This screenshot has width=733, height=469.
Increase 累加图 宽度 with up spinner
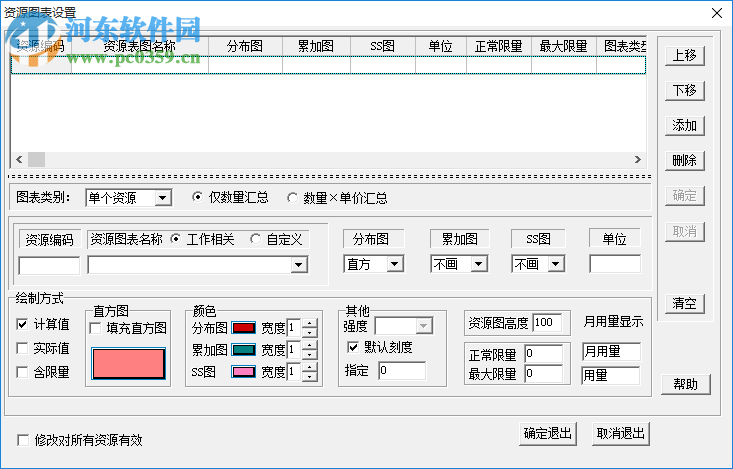(309, 345)
